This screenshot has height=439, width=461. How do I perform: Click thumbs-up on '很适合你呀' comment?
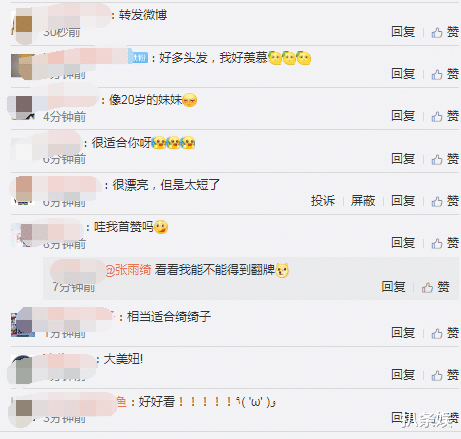tap(445, 159)
